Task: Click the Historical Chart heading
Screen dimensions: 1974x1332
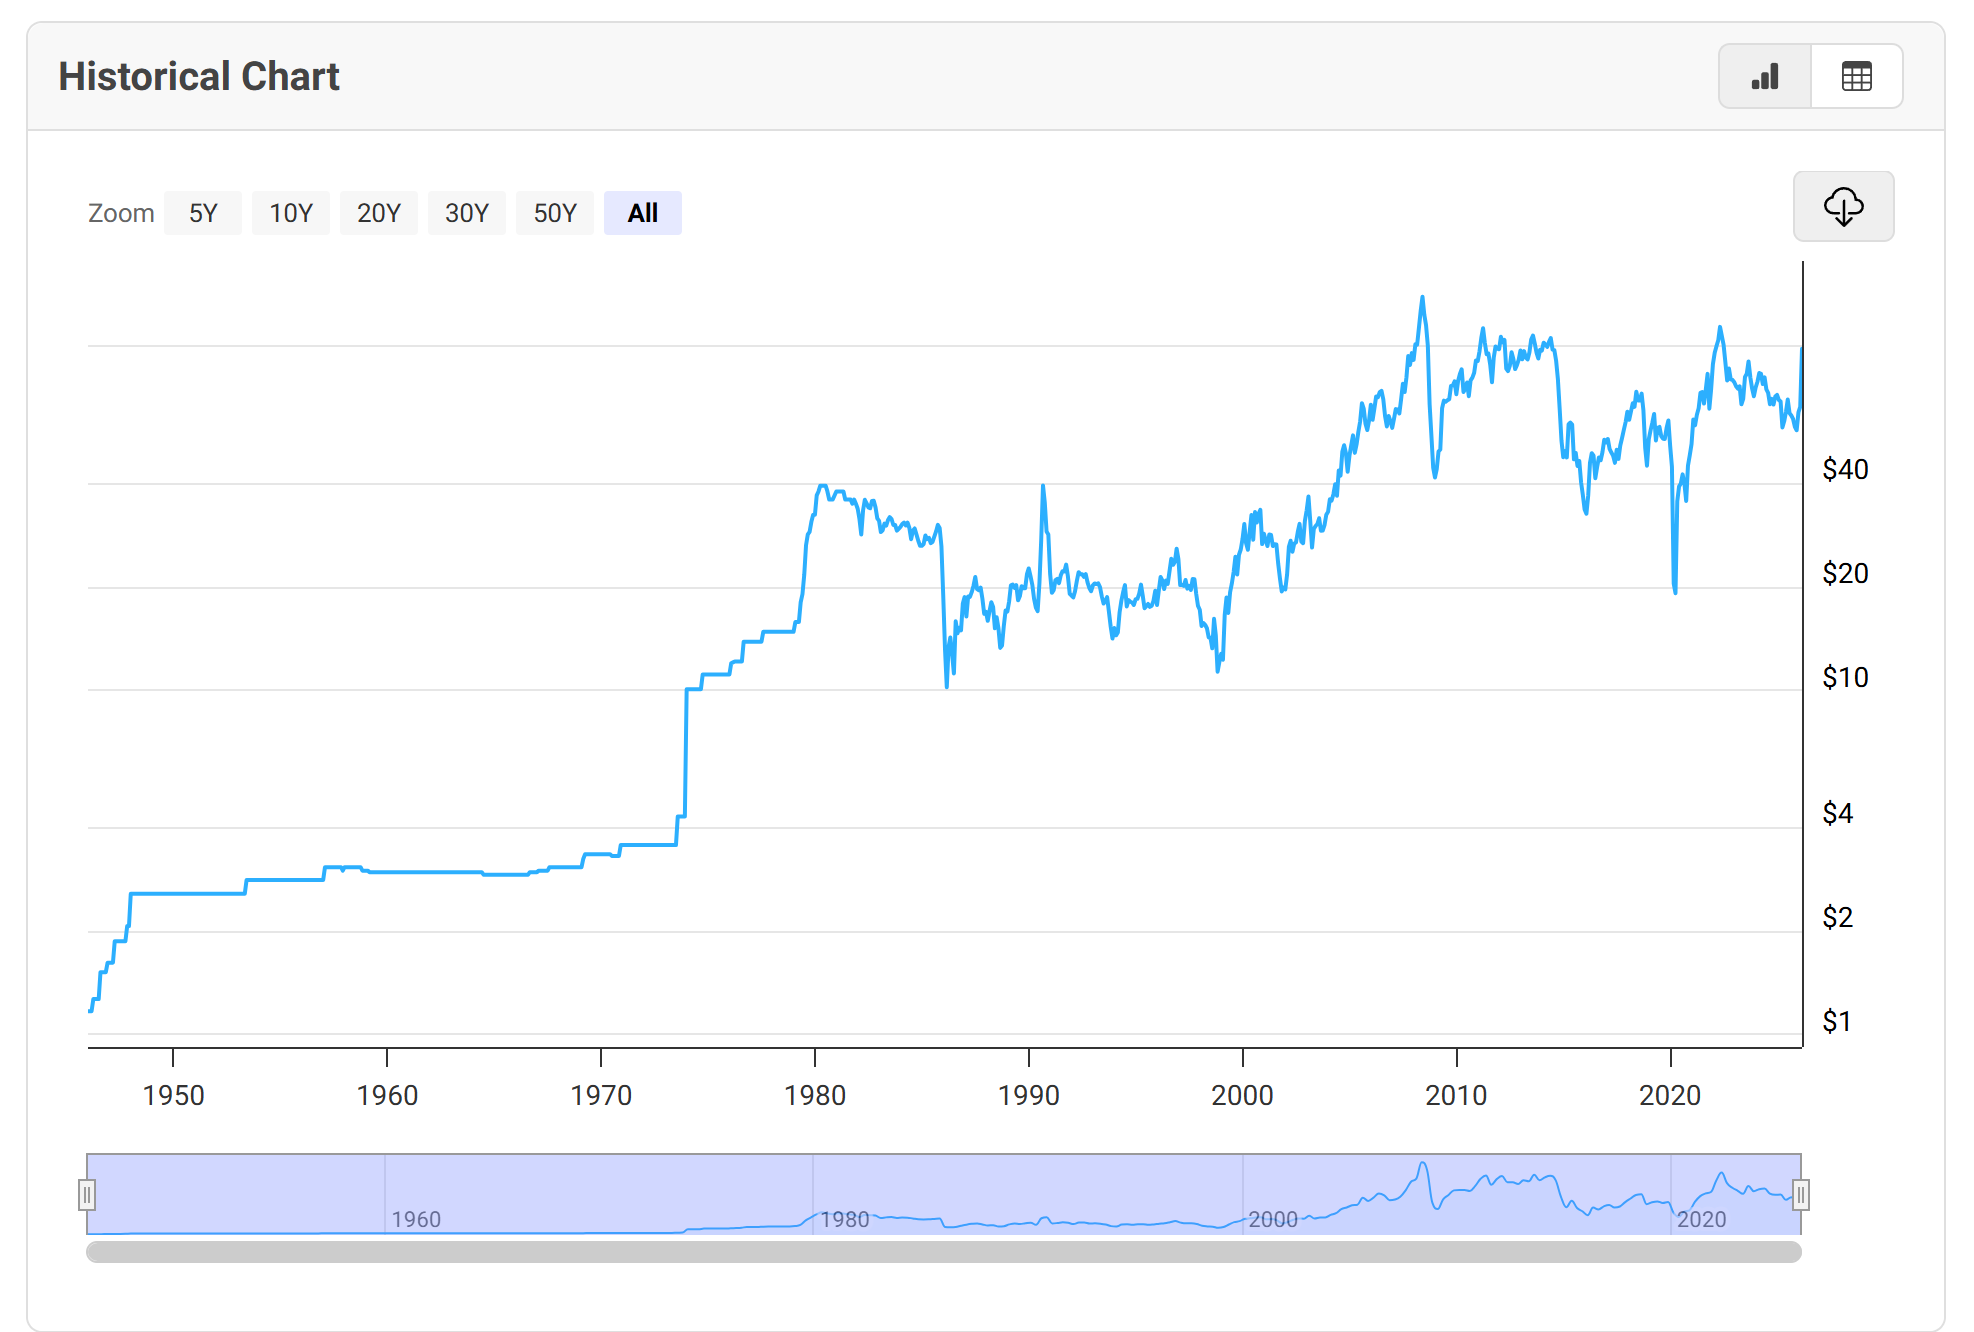Action: (x=199, y=77)
